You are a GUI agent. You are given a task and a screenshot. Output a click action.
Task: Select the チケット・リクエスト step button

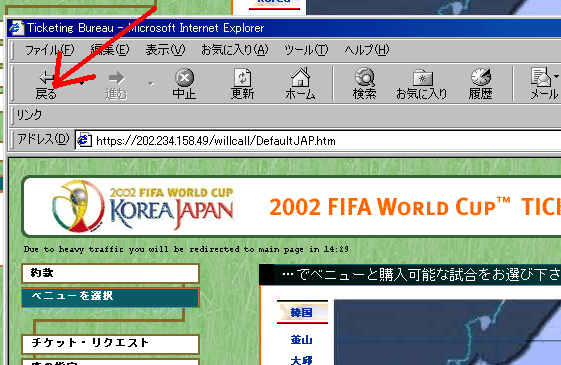[x=111, y=344]
